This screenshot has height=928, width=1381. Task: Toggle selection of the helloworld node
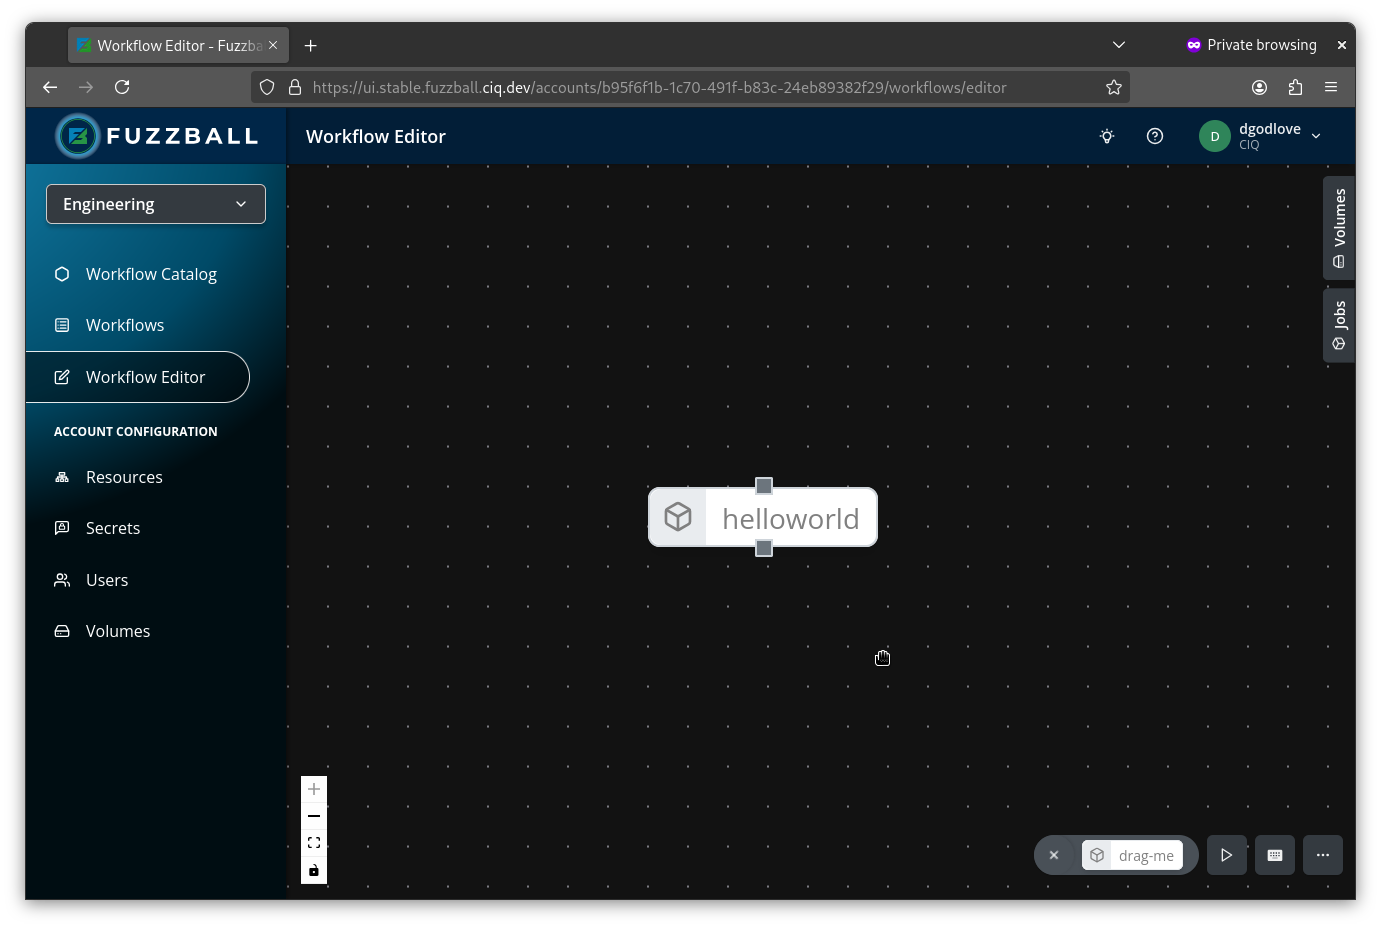click(790, 518)
